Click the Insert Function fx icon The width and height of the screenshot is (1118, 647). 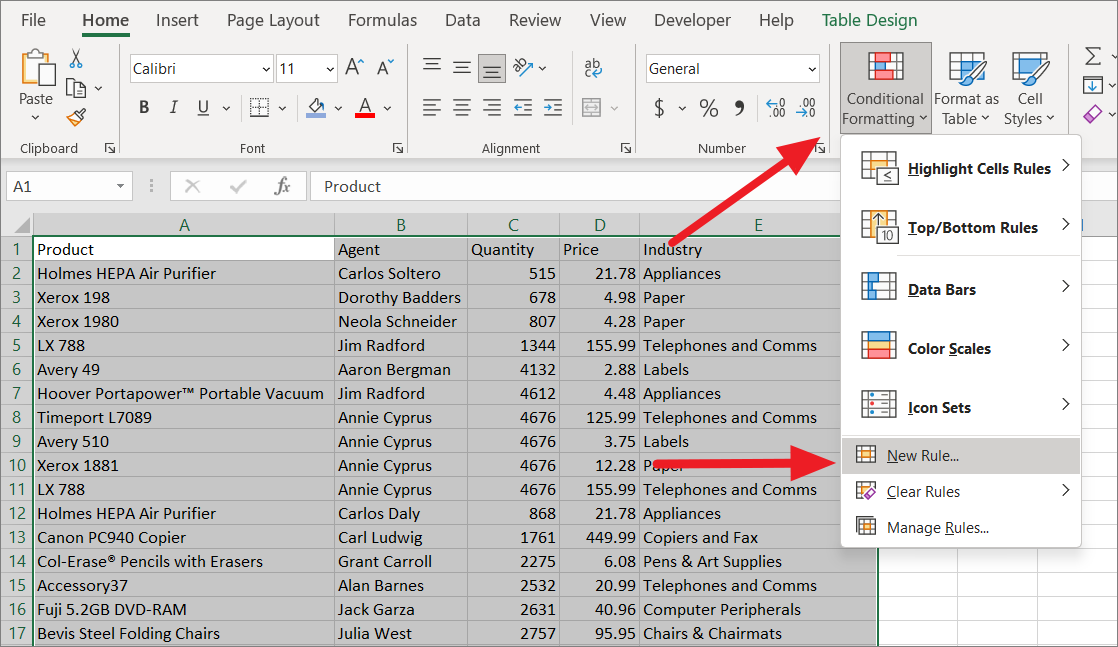(x=283, y=186)
